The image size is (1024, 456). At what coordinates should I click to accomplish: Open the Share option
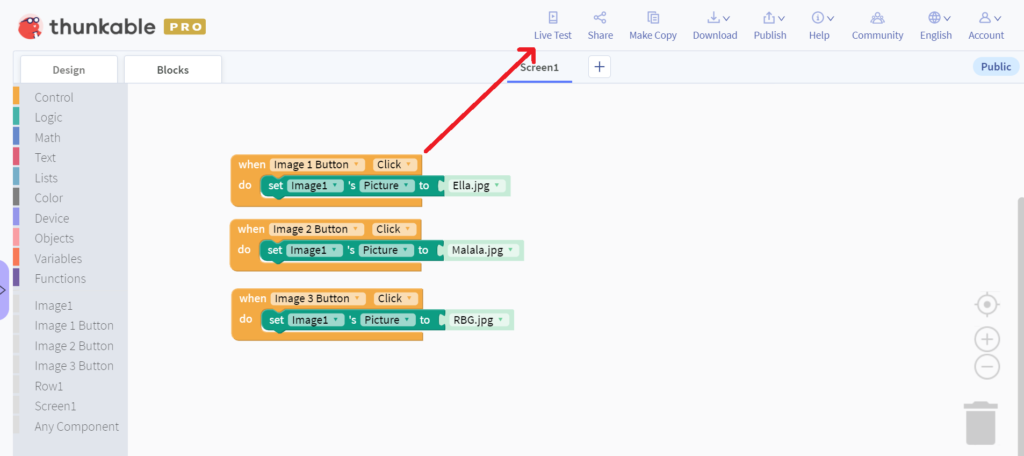click(x=600, y=26)
